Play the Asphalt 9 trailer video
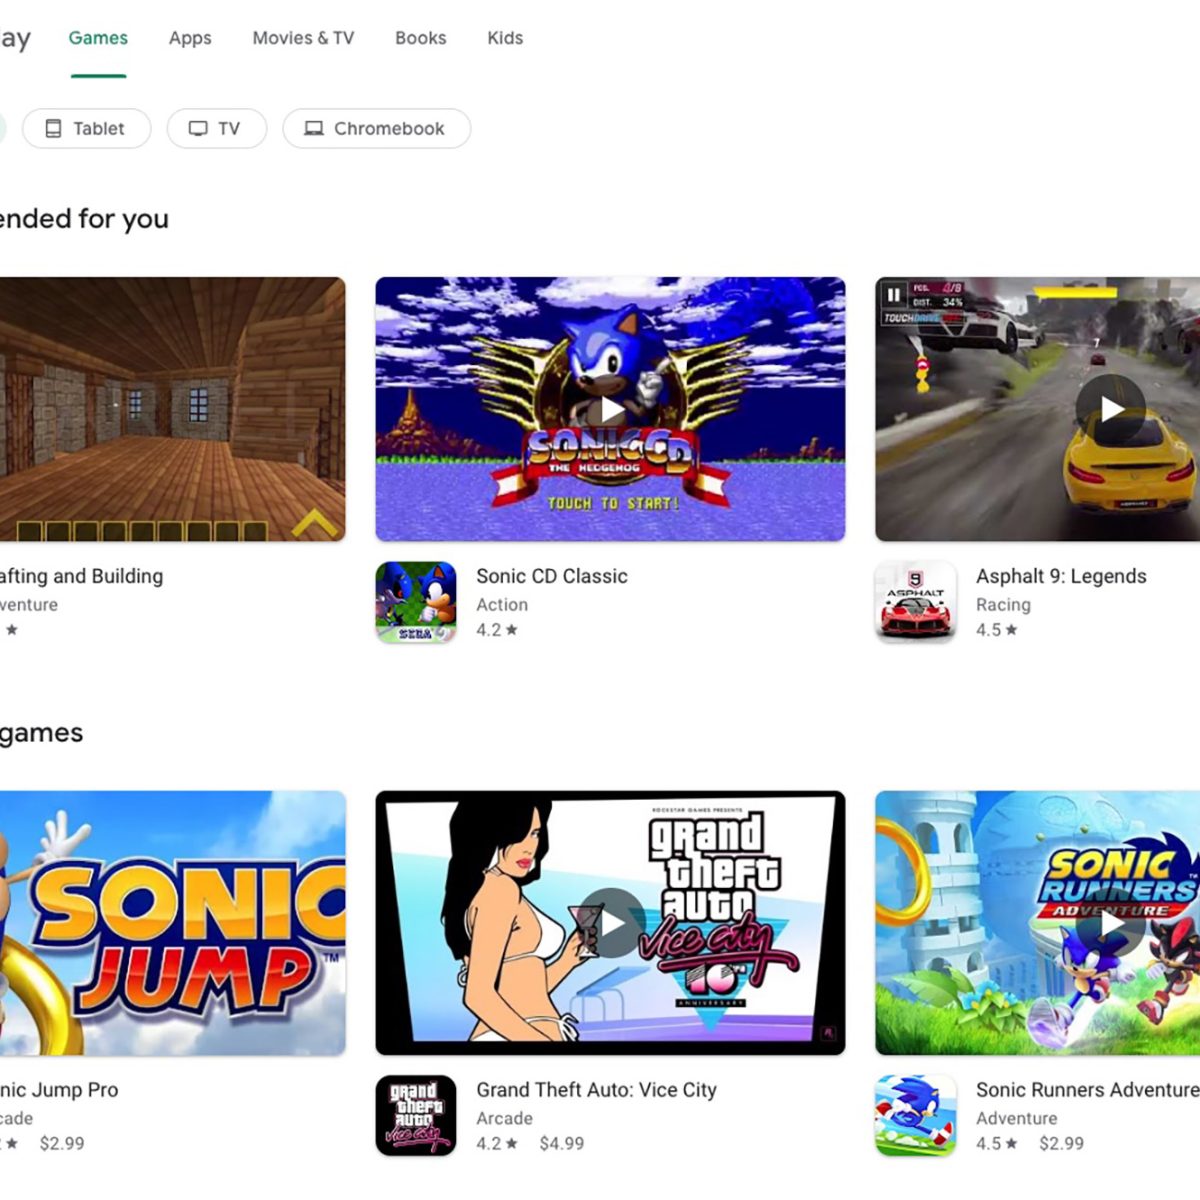This screenshot has width=1200, height=1200. pos(1111,409)
